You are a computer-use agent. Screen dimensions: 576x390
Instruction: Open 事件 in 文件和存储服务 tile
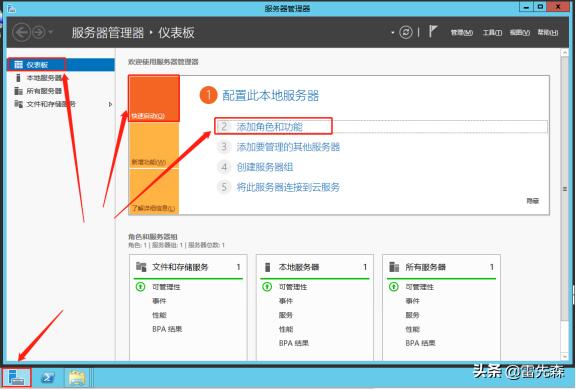pos(159,301)
